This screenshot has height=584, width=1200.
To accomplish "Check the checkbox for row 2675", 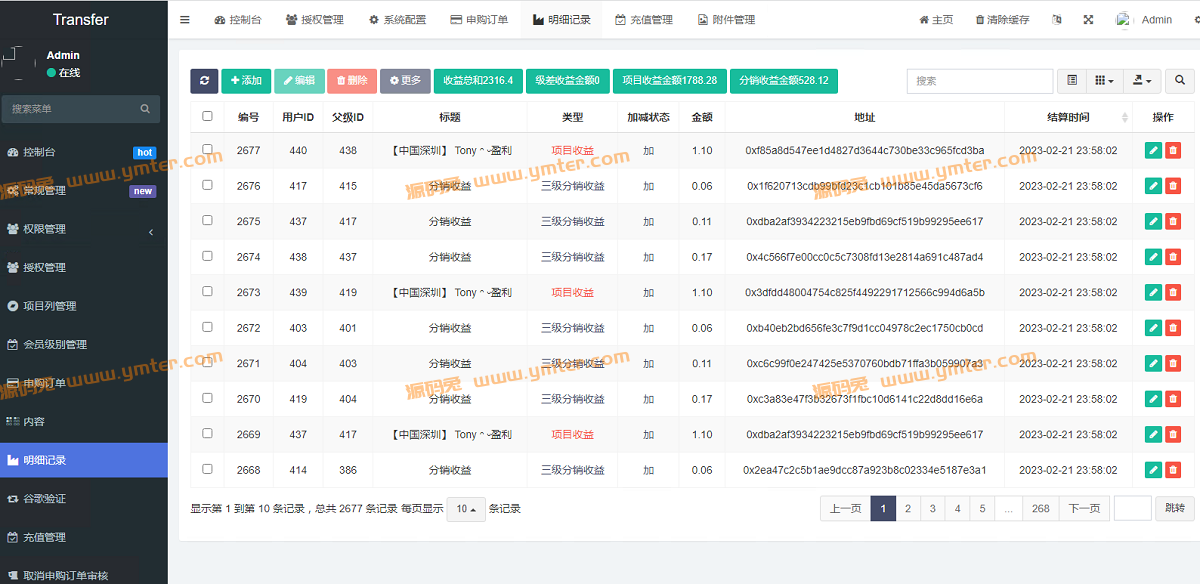I will (x=207, y=220).
